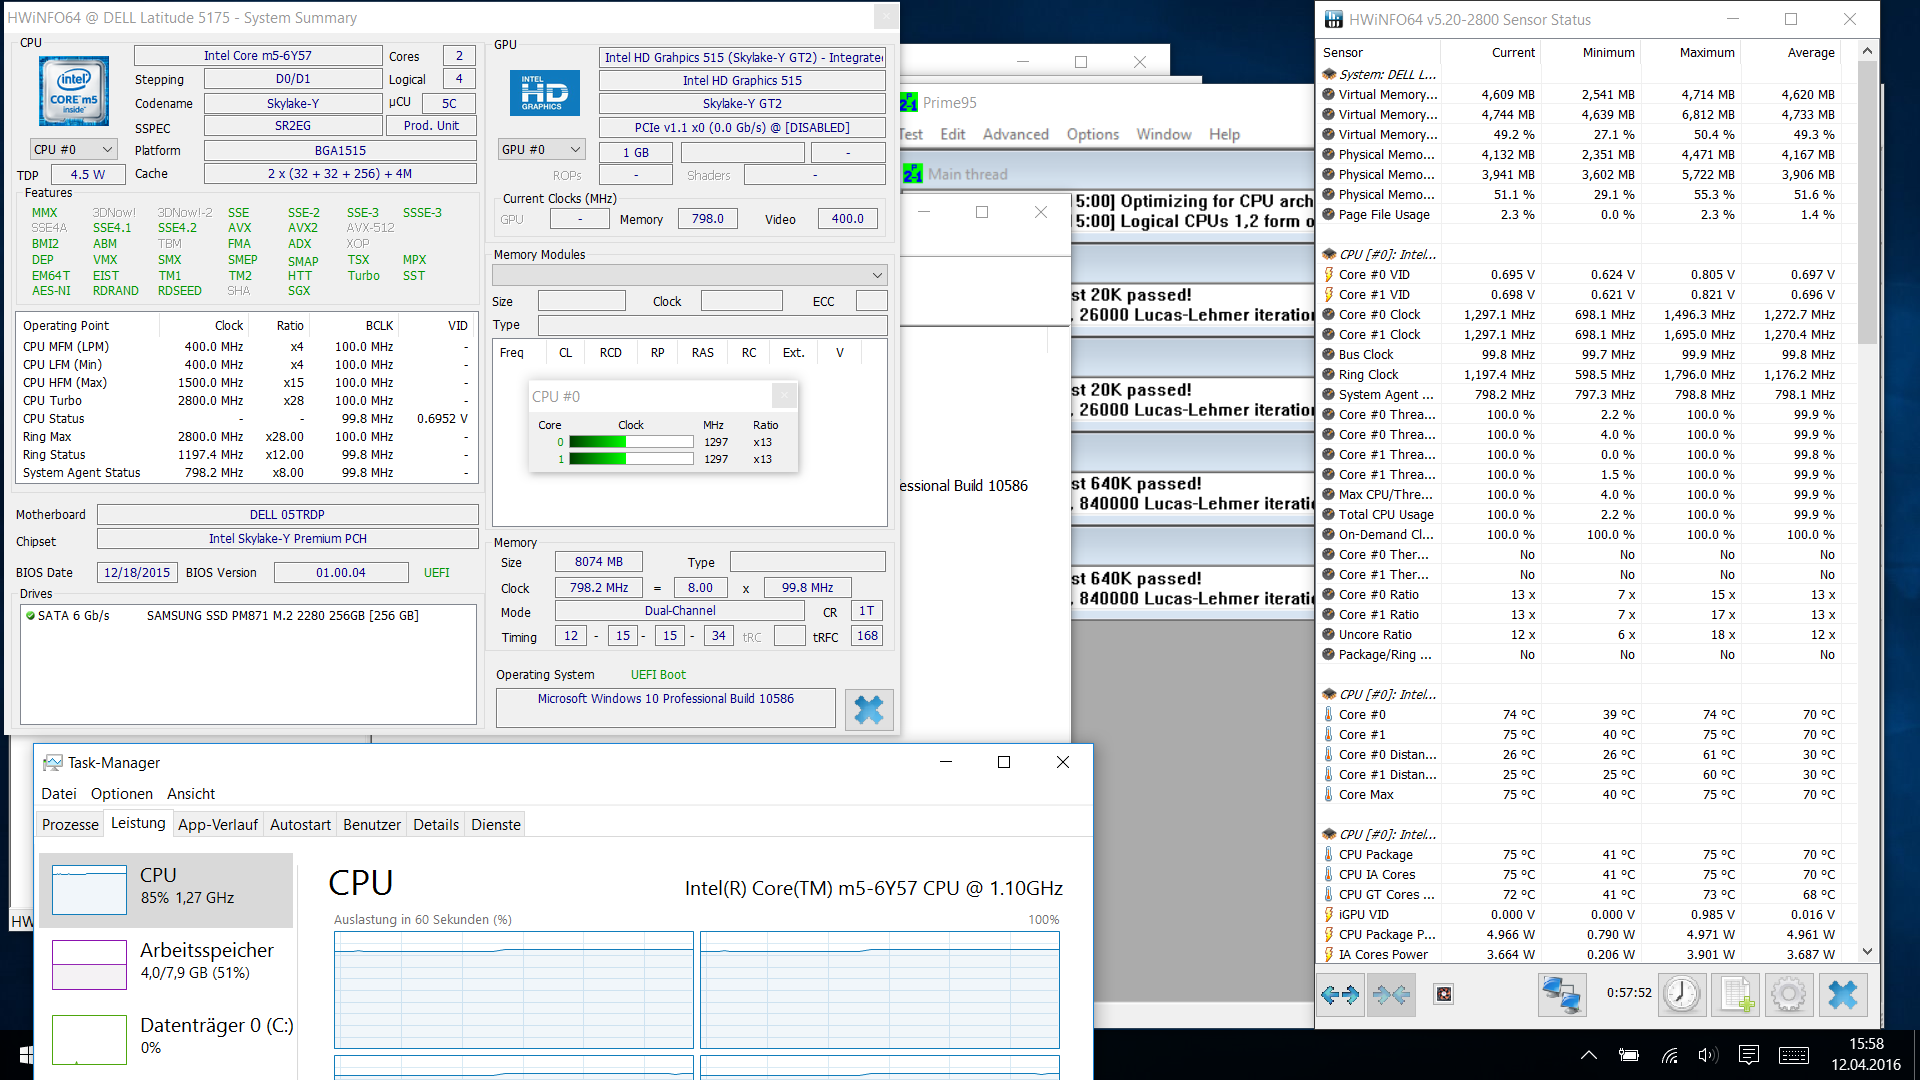Click the expand columns arrows icon
This screenshot has width=1920, height=1080.
[1340, 994]
